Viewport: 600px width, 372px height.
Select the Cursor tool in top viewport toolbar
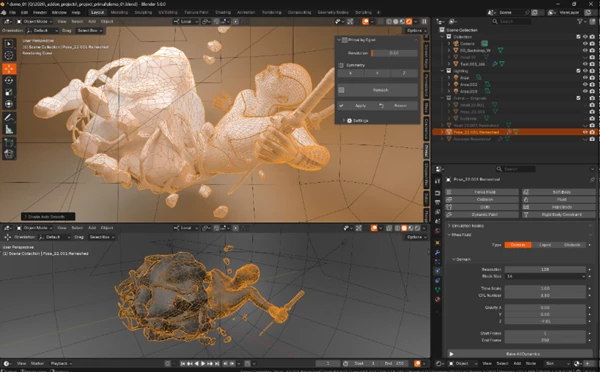click(9, 55)
